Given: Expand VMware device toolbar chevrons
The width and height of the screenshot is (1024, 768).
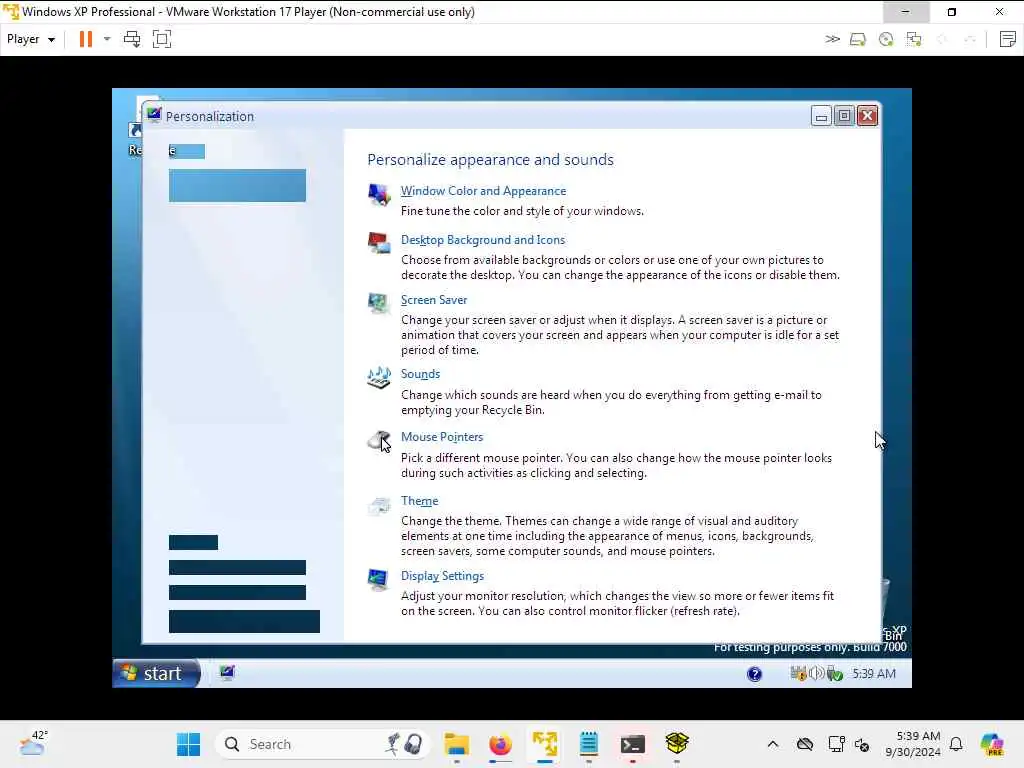Looking at the screenshot, I should (x=832, y=39).
